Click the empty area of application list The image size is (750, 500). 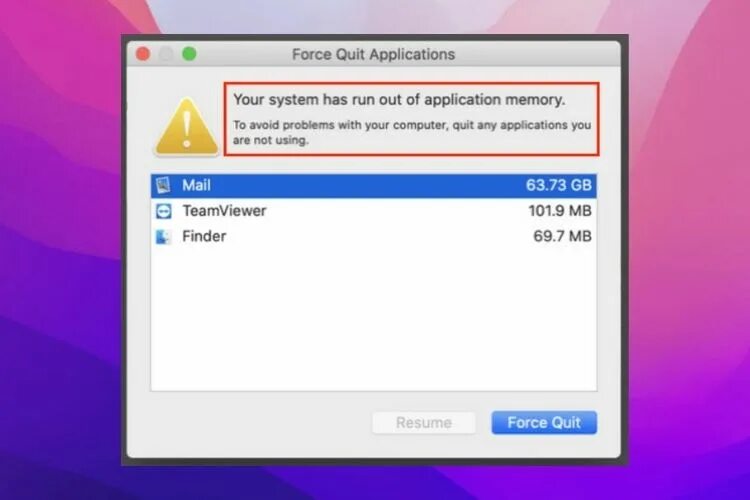click(x=374, y=320)
